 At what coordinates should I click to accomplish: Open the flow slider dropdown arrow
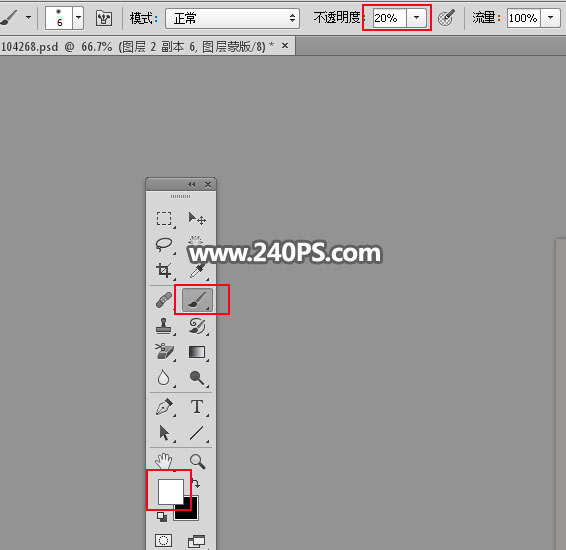(x=550, y=18)
